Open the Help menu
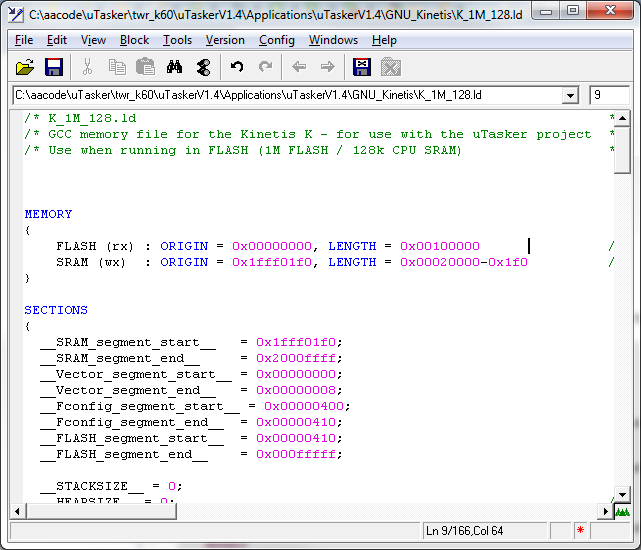Screen dimensions: 641x550 [384, 40]
